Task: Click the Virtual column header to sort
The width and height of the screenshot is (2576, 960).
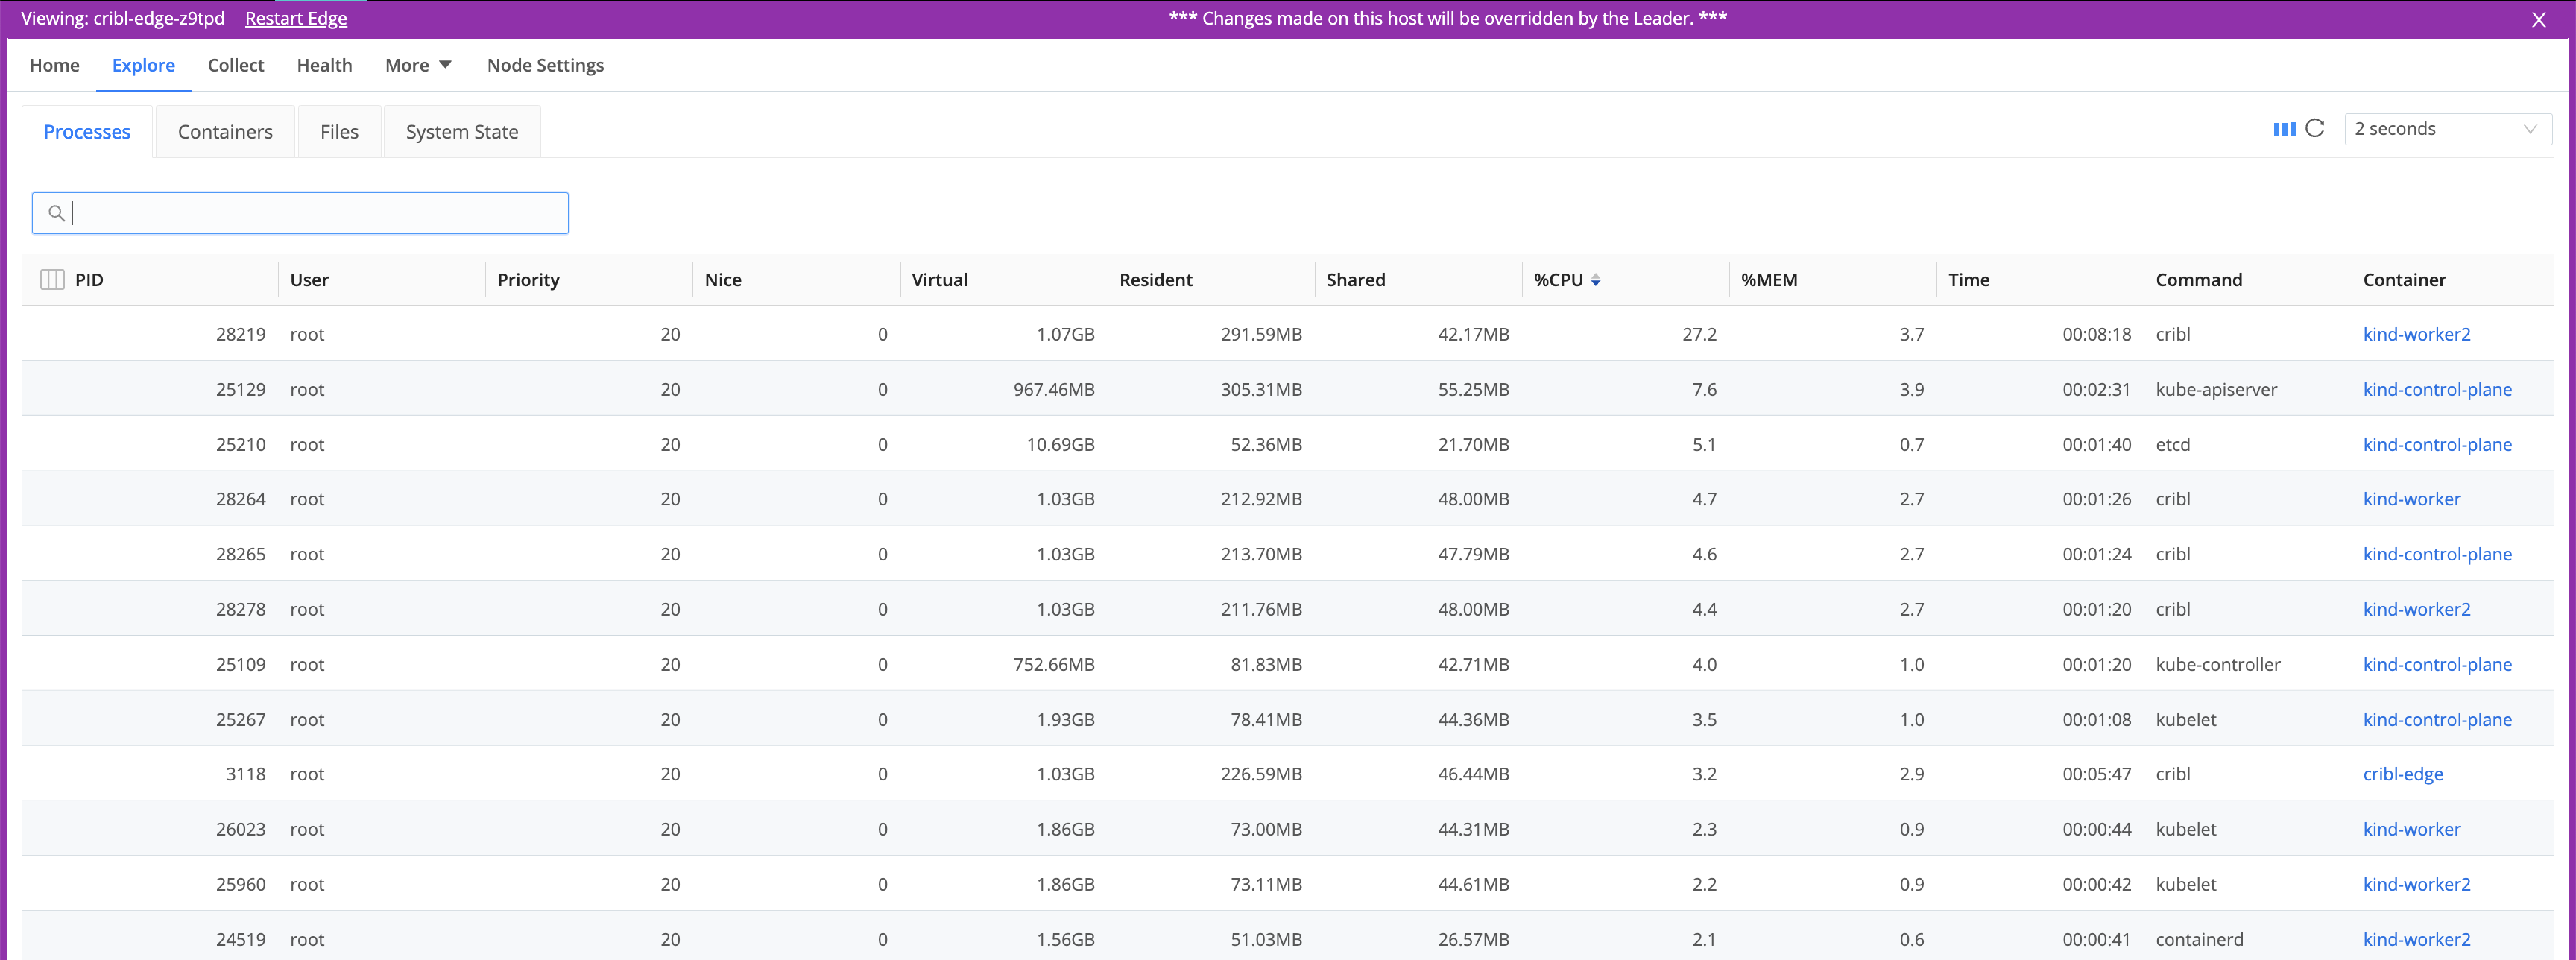Action: (x=939, y=280)
